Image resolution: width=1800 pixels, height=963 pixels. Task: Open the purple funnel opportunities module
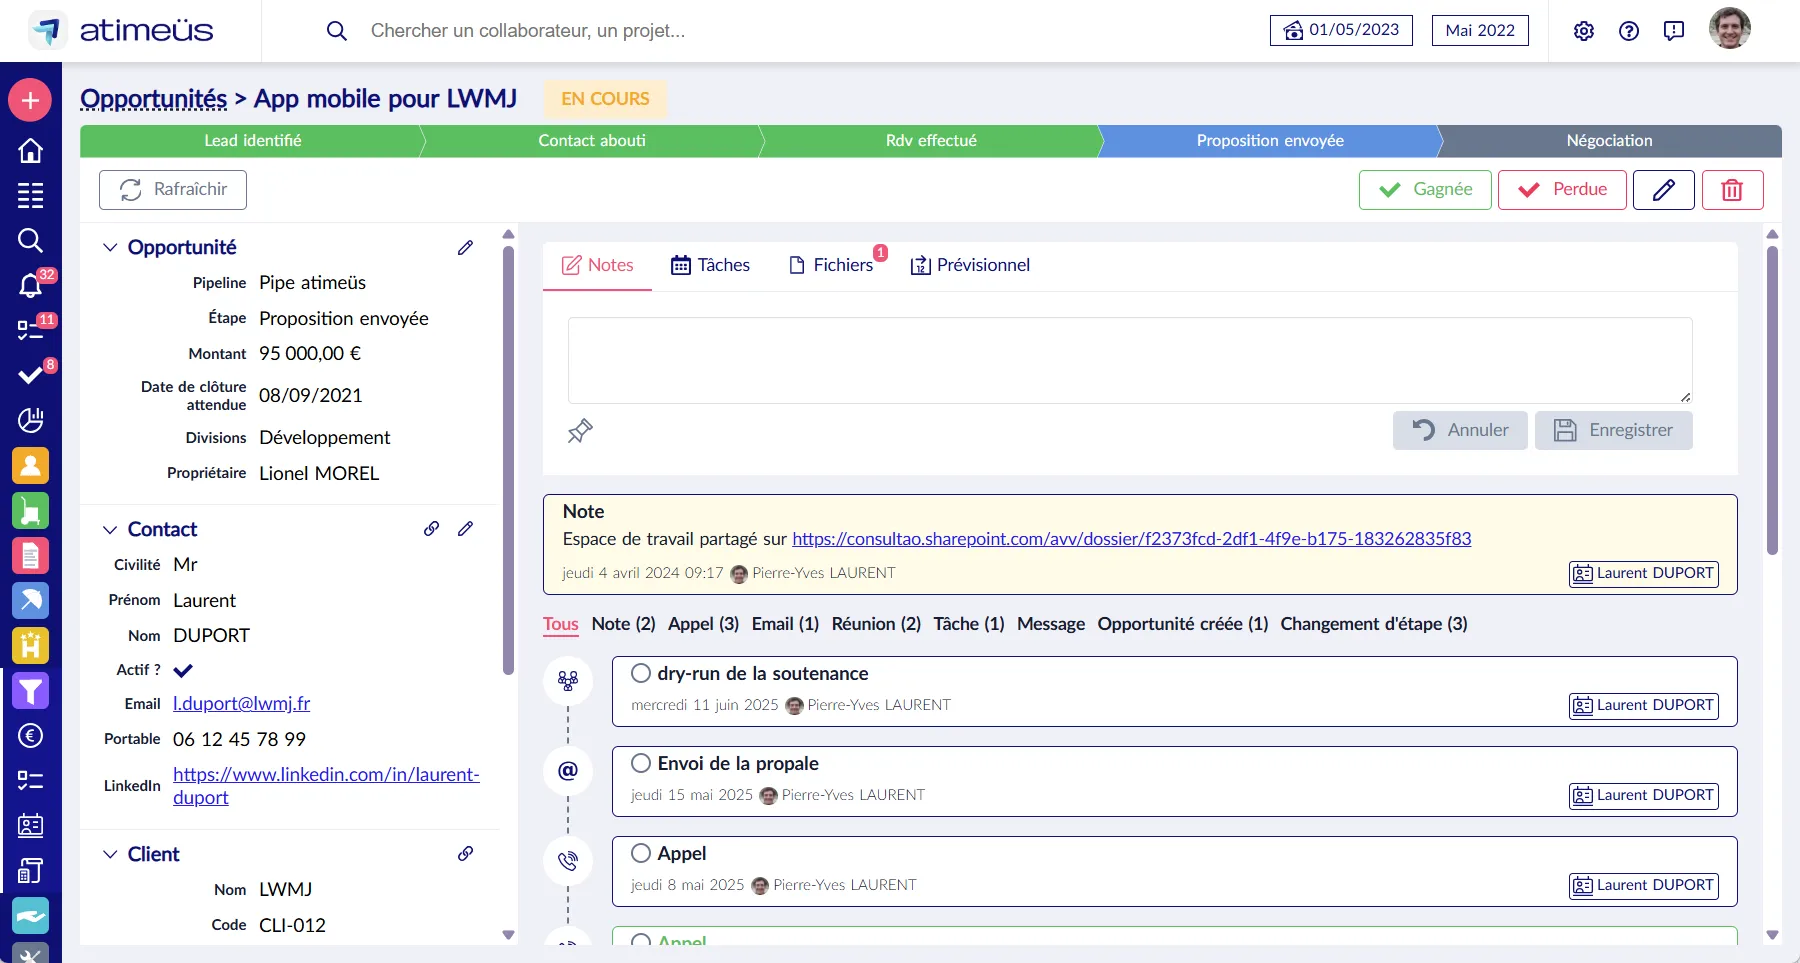point(30,691)
